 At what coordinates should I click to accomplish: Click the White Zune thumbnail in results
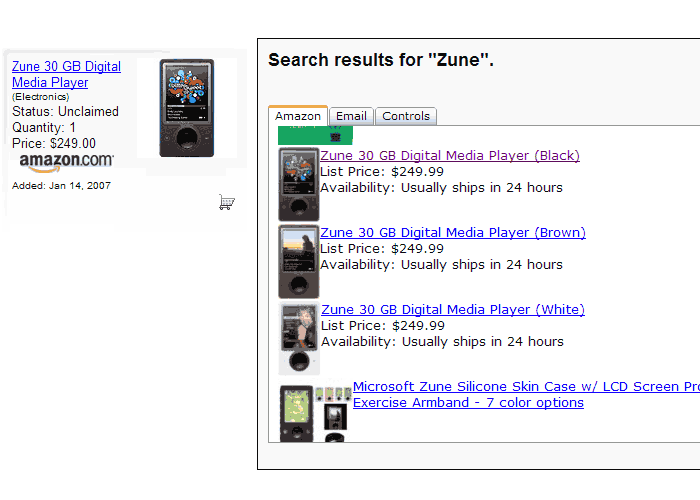coord(299,338)
